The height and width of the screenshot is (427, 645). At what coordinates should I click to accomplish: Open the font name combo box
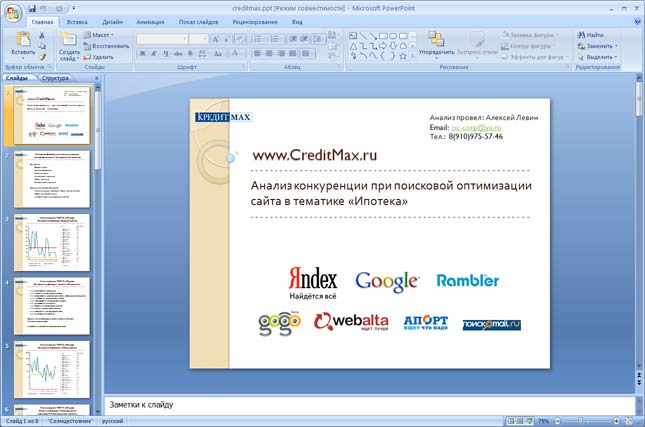[162, 39]
